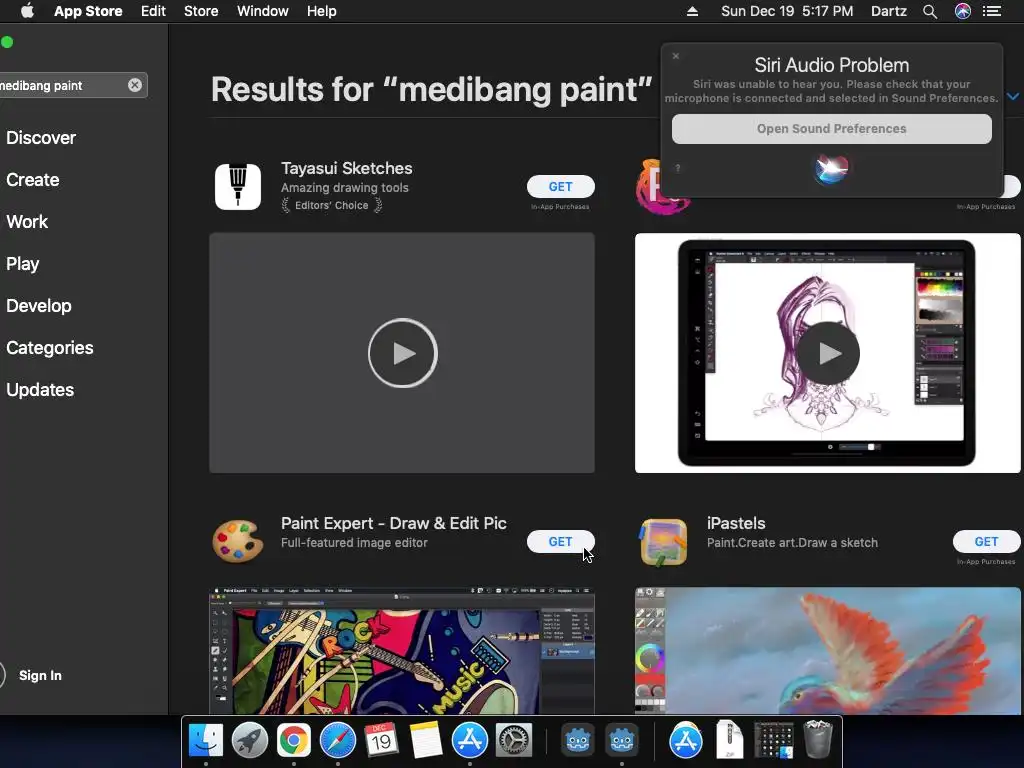Open the Apple menu
This screenshot has height=768, width=1024.
point(27,11)
